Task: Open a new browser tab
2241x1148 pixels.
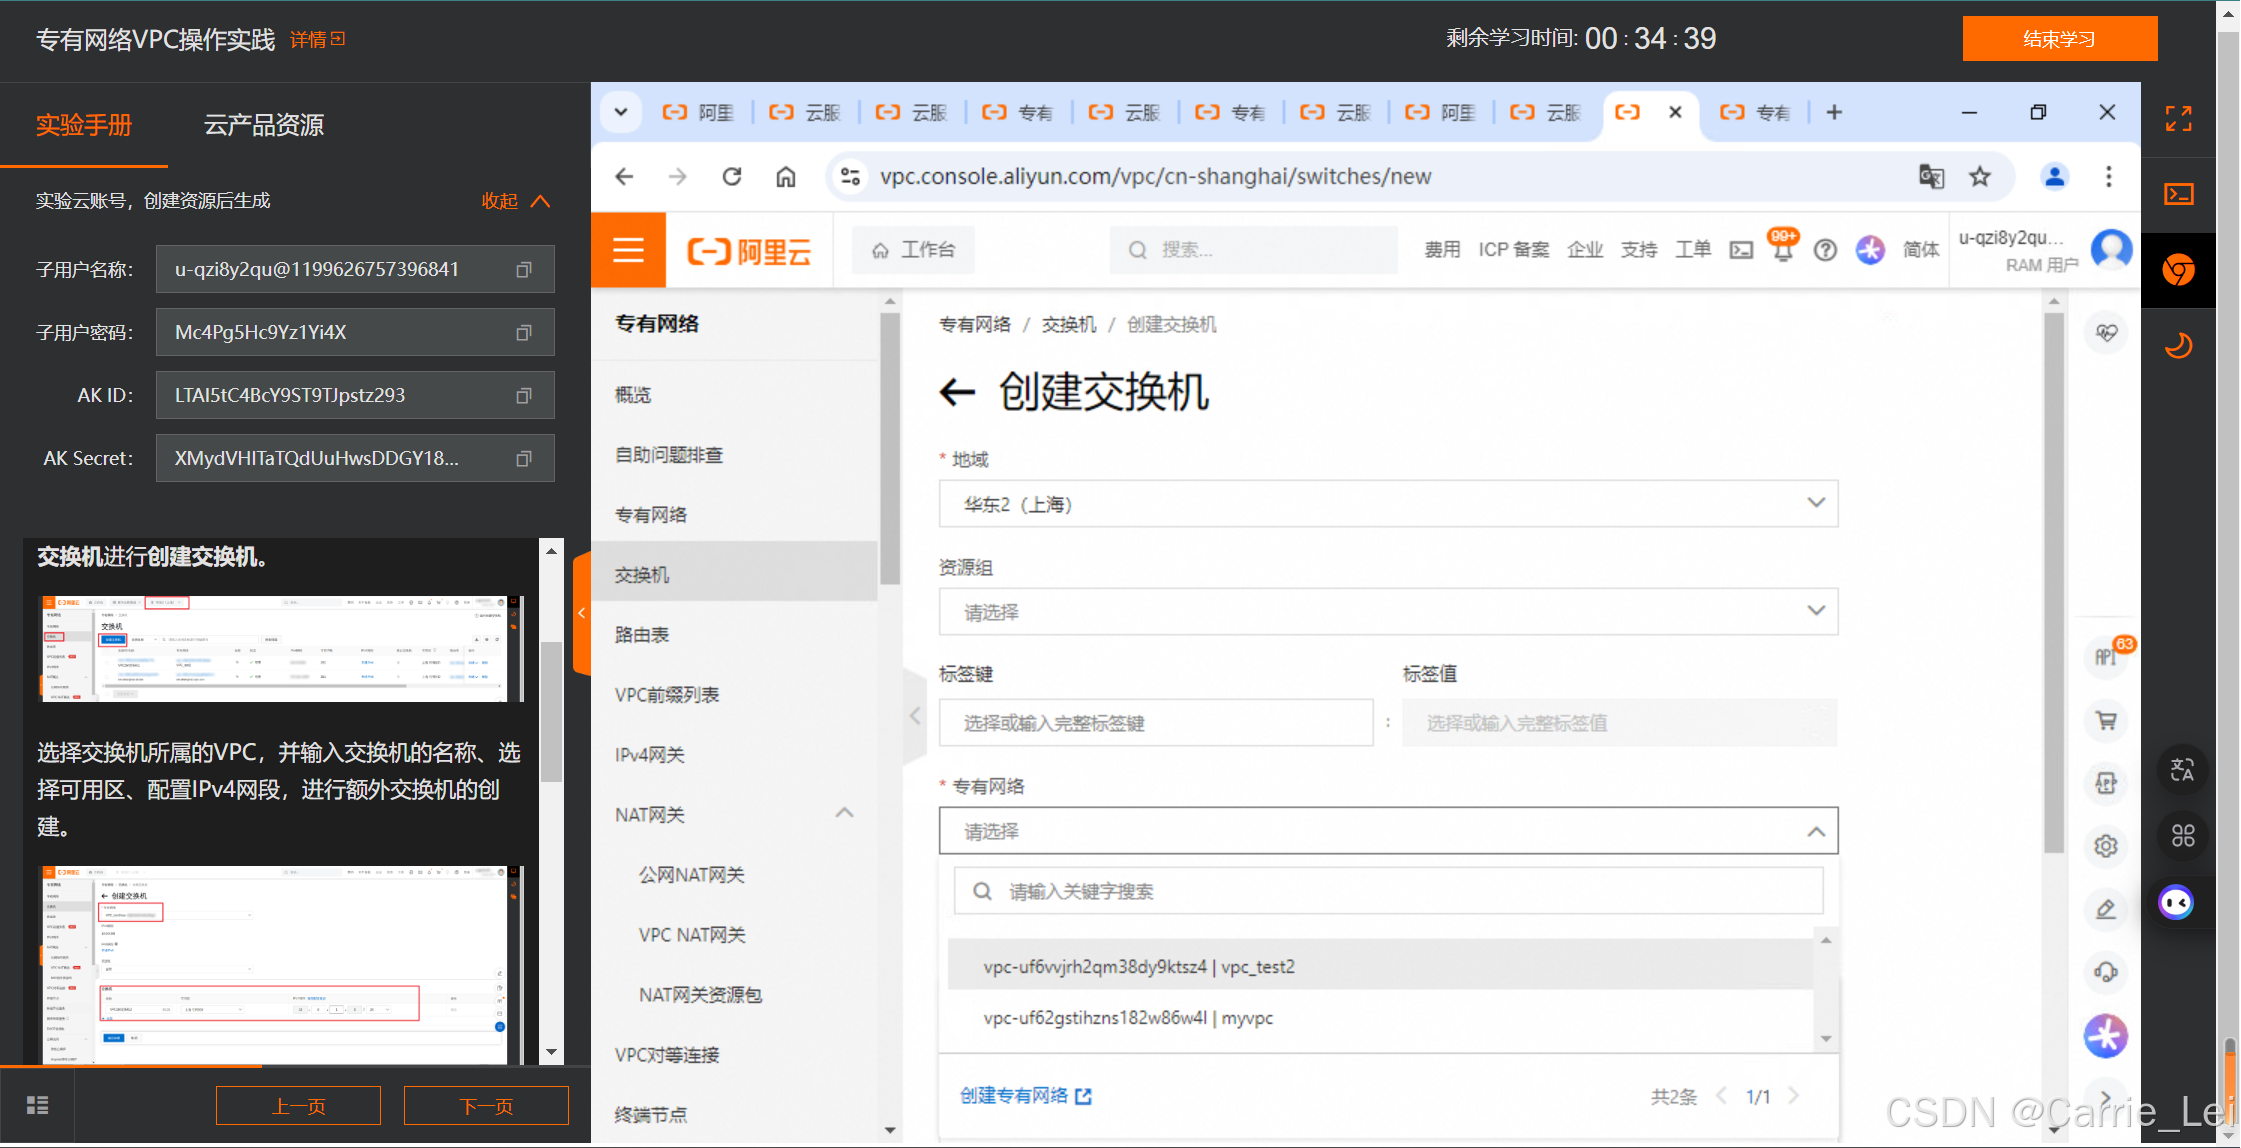Action: [1834, 112]
